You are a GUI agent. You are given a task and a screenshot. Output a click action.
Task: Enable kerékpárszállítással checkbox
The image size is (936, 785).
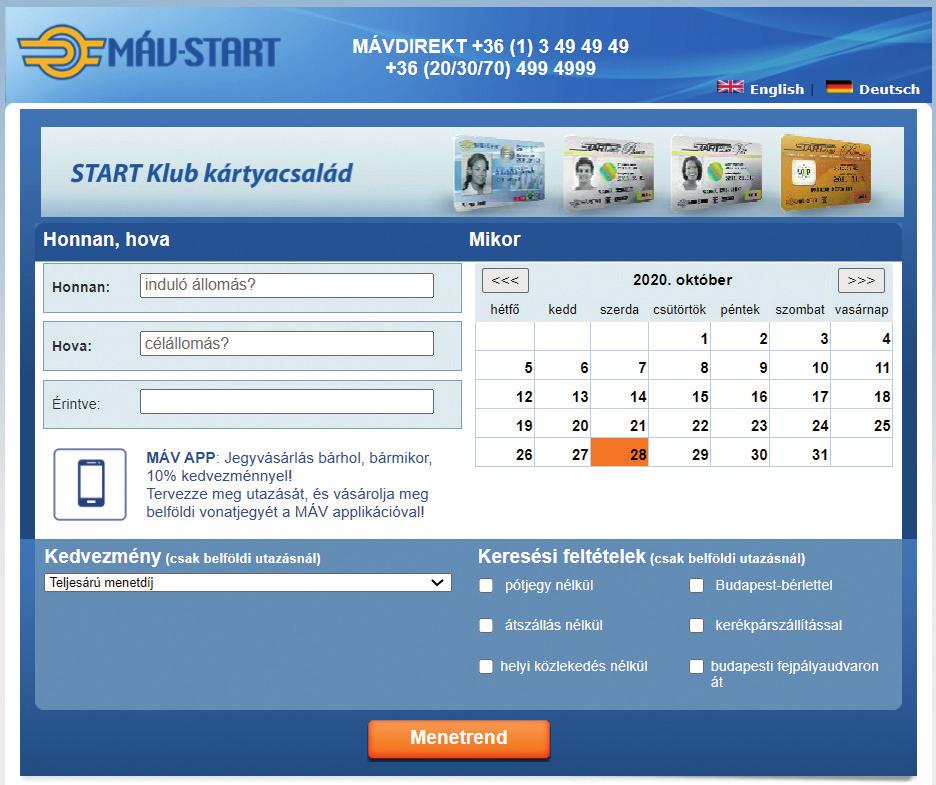[x=696, y=626]
